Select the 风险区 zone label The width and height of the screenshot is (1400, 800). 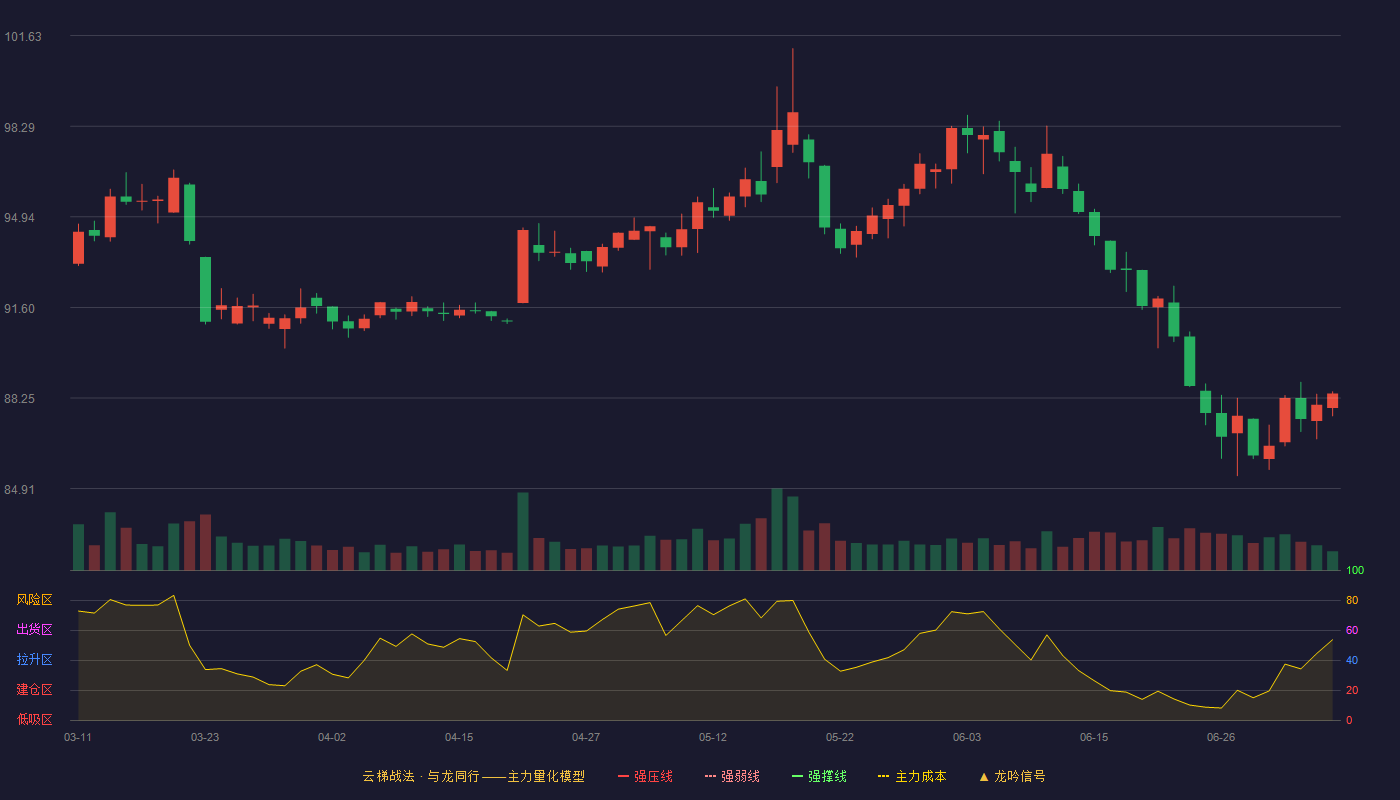34,600
